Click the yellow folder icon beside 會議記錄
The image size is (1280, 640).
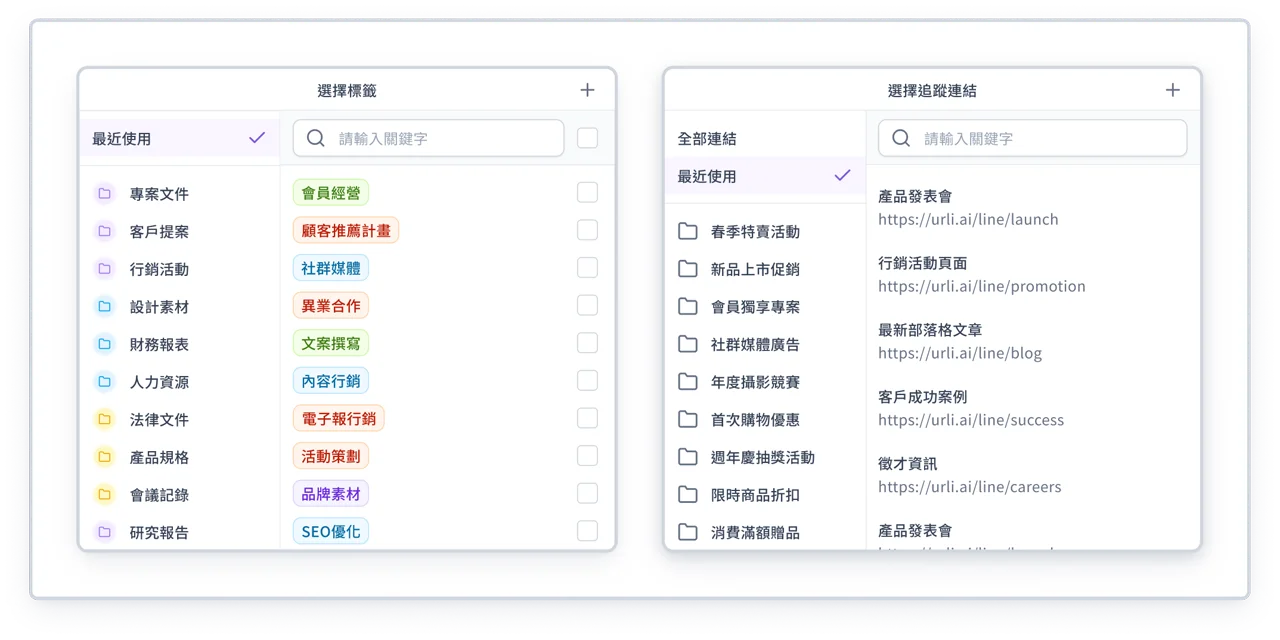(x=105, y=494)
